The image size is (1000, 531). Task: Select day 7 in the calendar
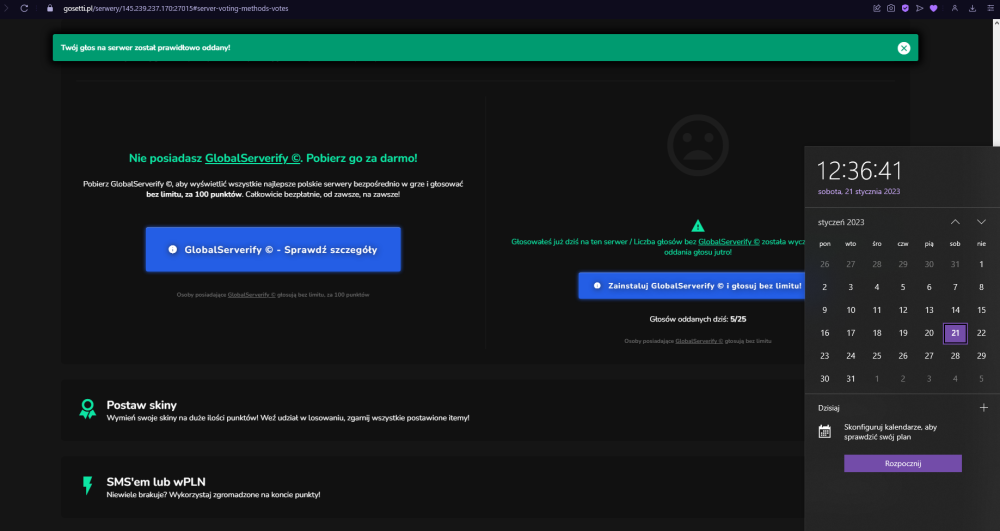[955, 287]
